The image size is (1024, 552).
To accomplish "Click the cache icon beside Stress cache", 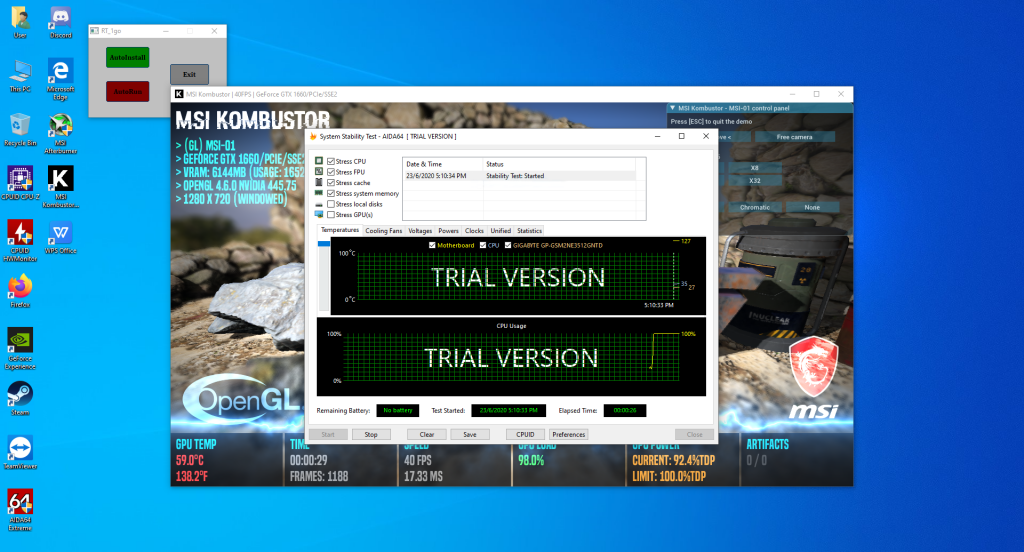I will [x=319, y=182].
